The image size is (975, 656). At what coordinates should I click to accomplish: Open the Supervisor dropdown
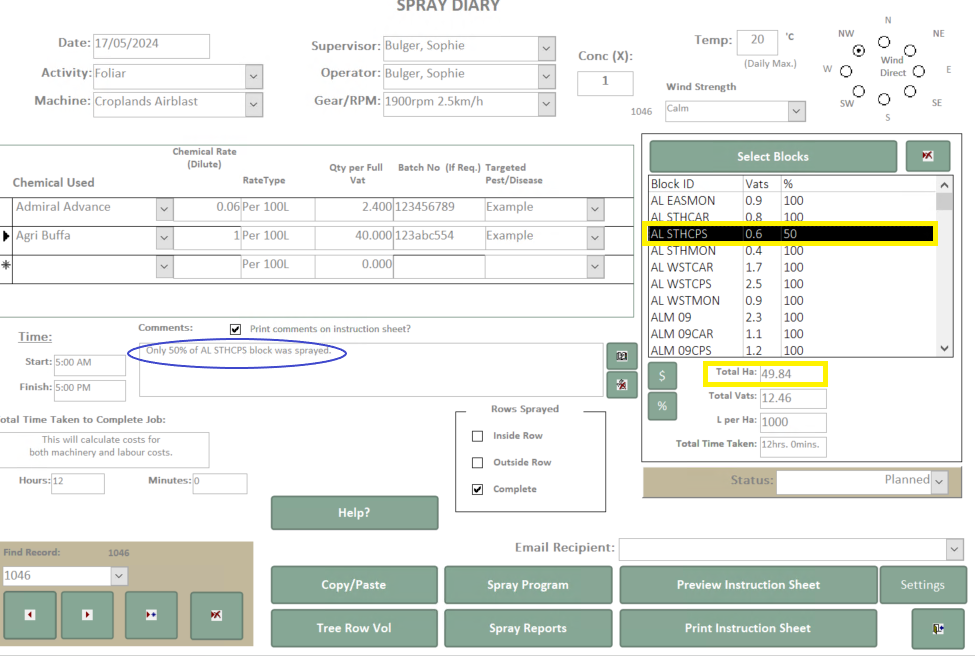[547, 49]
